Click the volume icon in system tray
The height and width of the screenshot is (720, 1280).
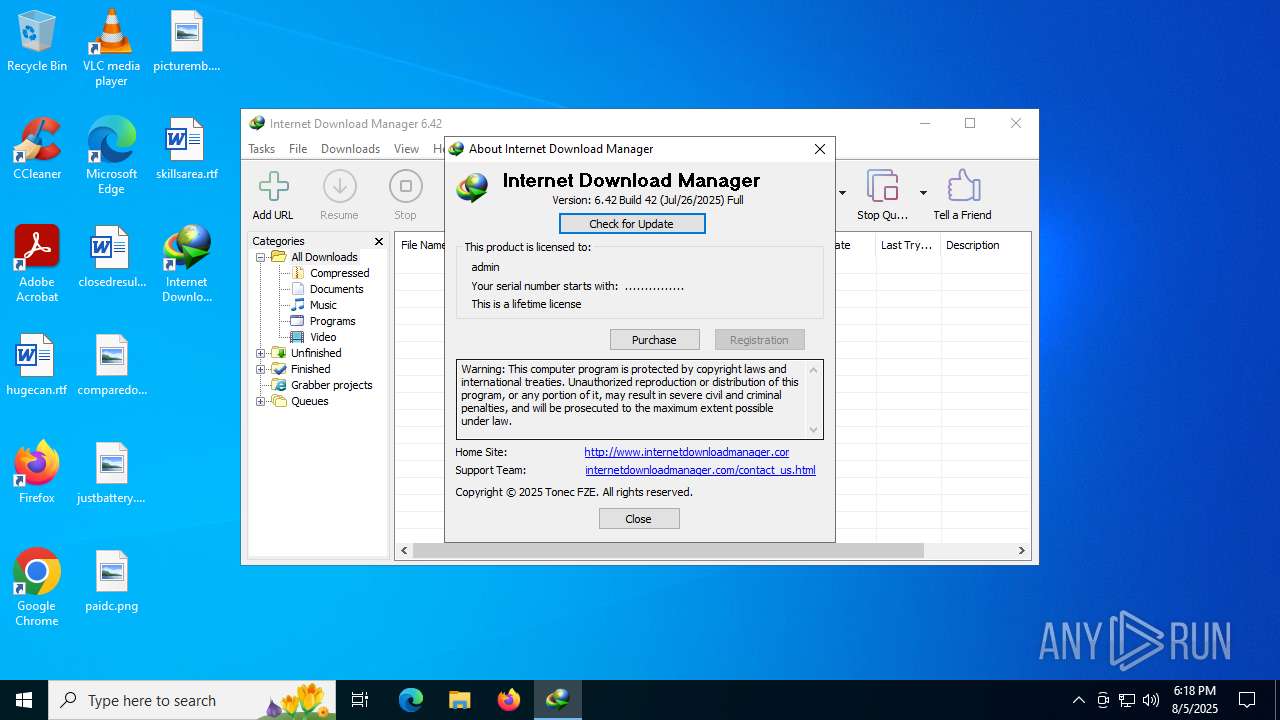[x=1151, y=700]
